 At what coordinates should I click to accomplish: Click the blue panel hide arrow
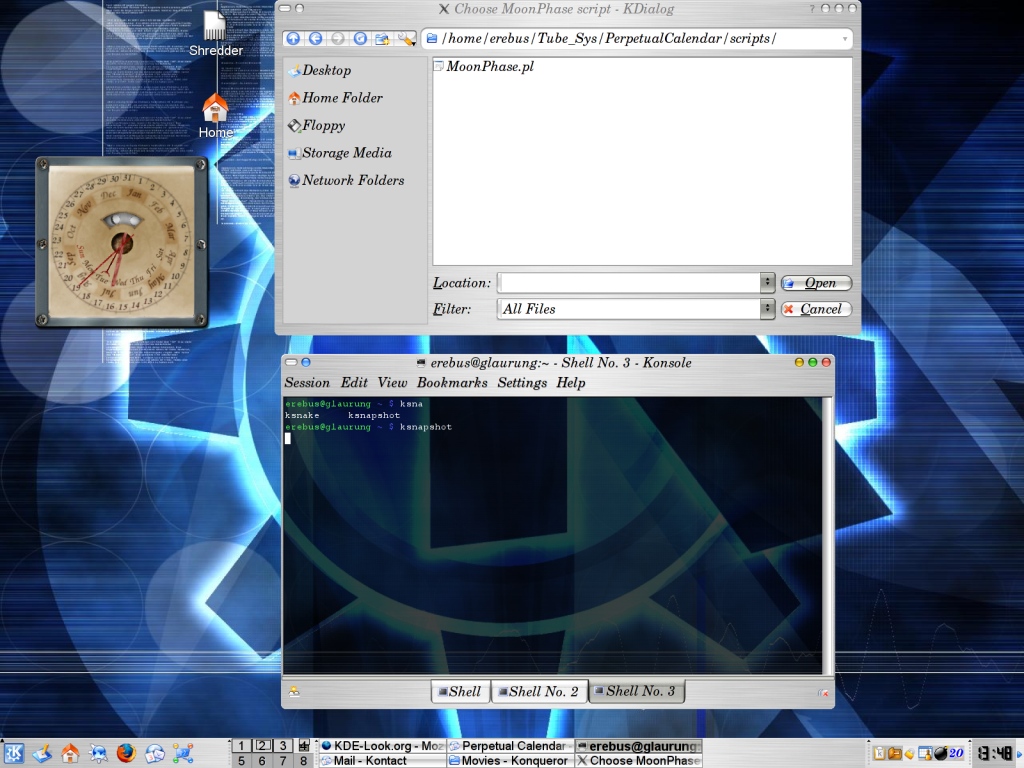(1020, 753)
